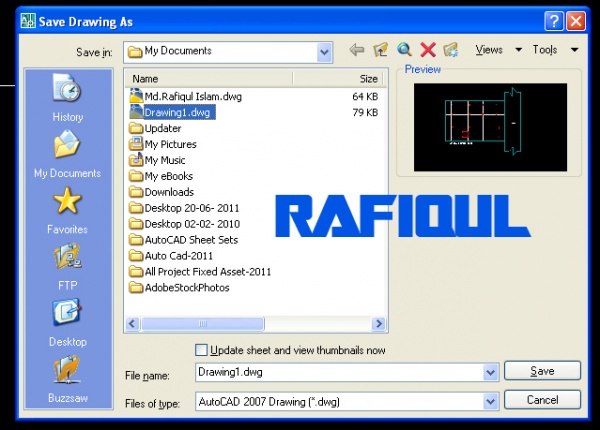
Task: Sort files by Size column header
Action: 338,79
